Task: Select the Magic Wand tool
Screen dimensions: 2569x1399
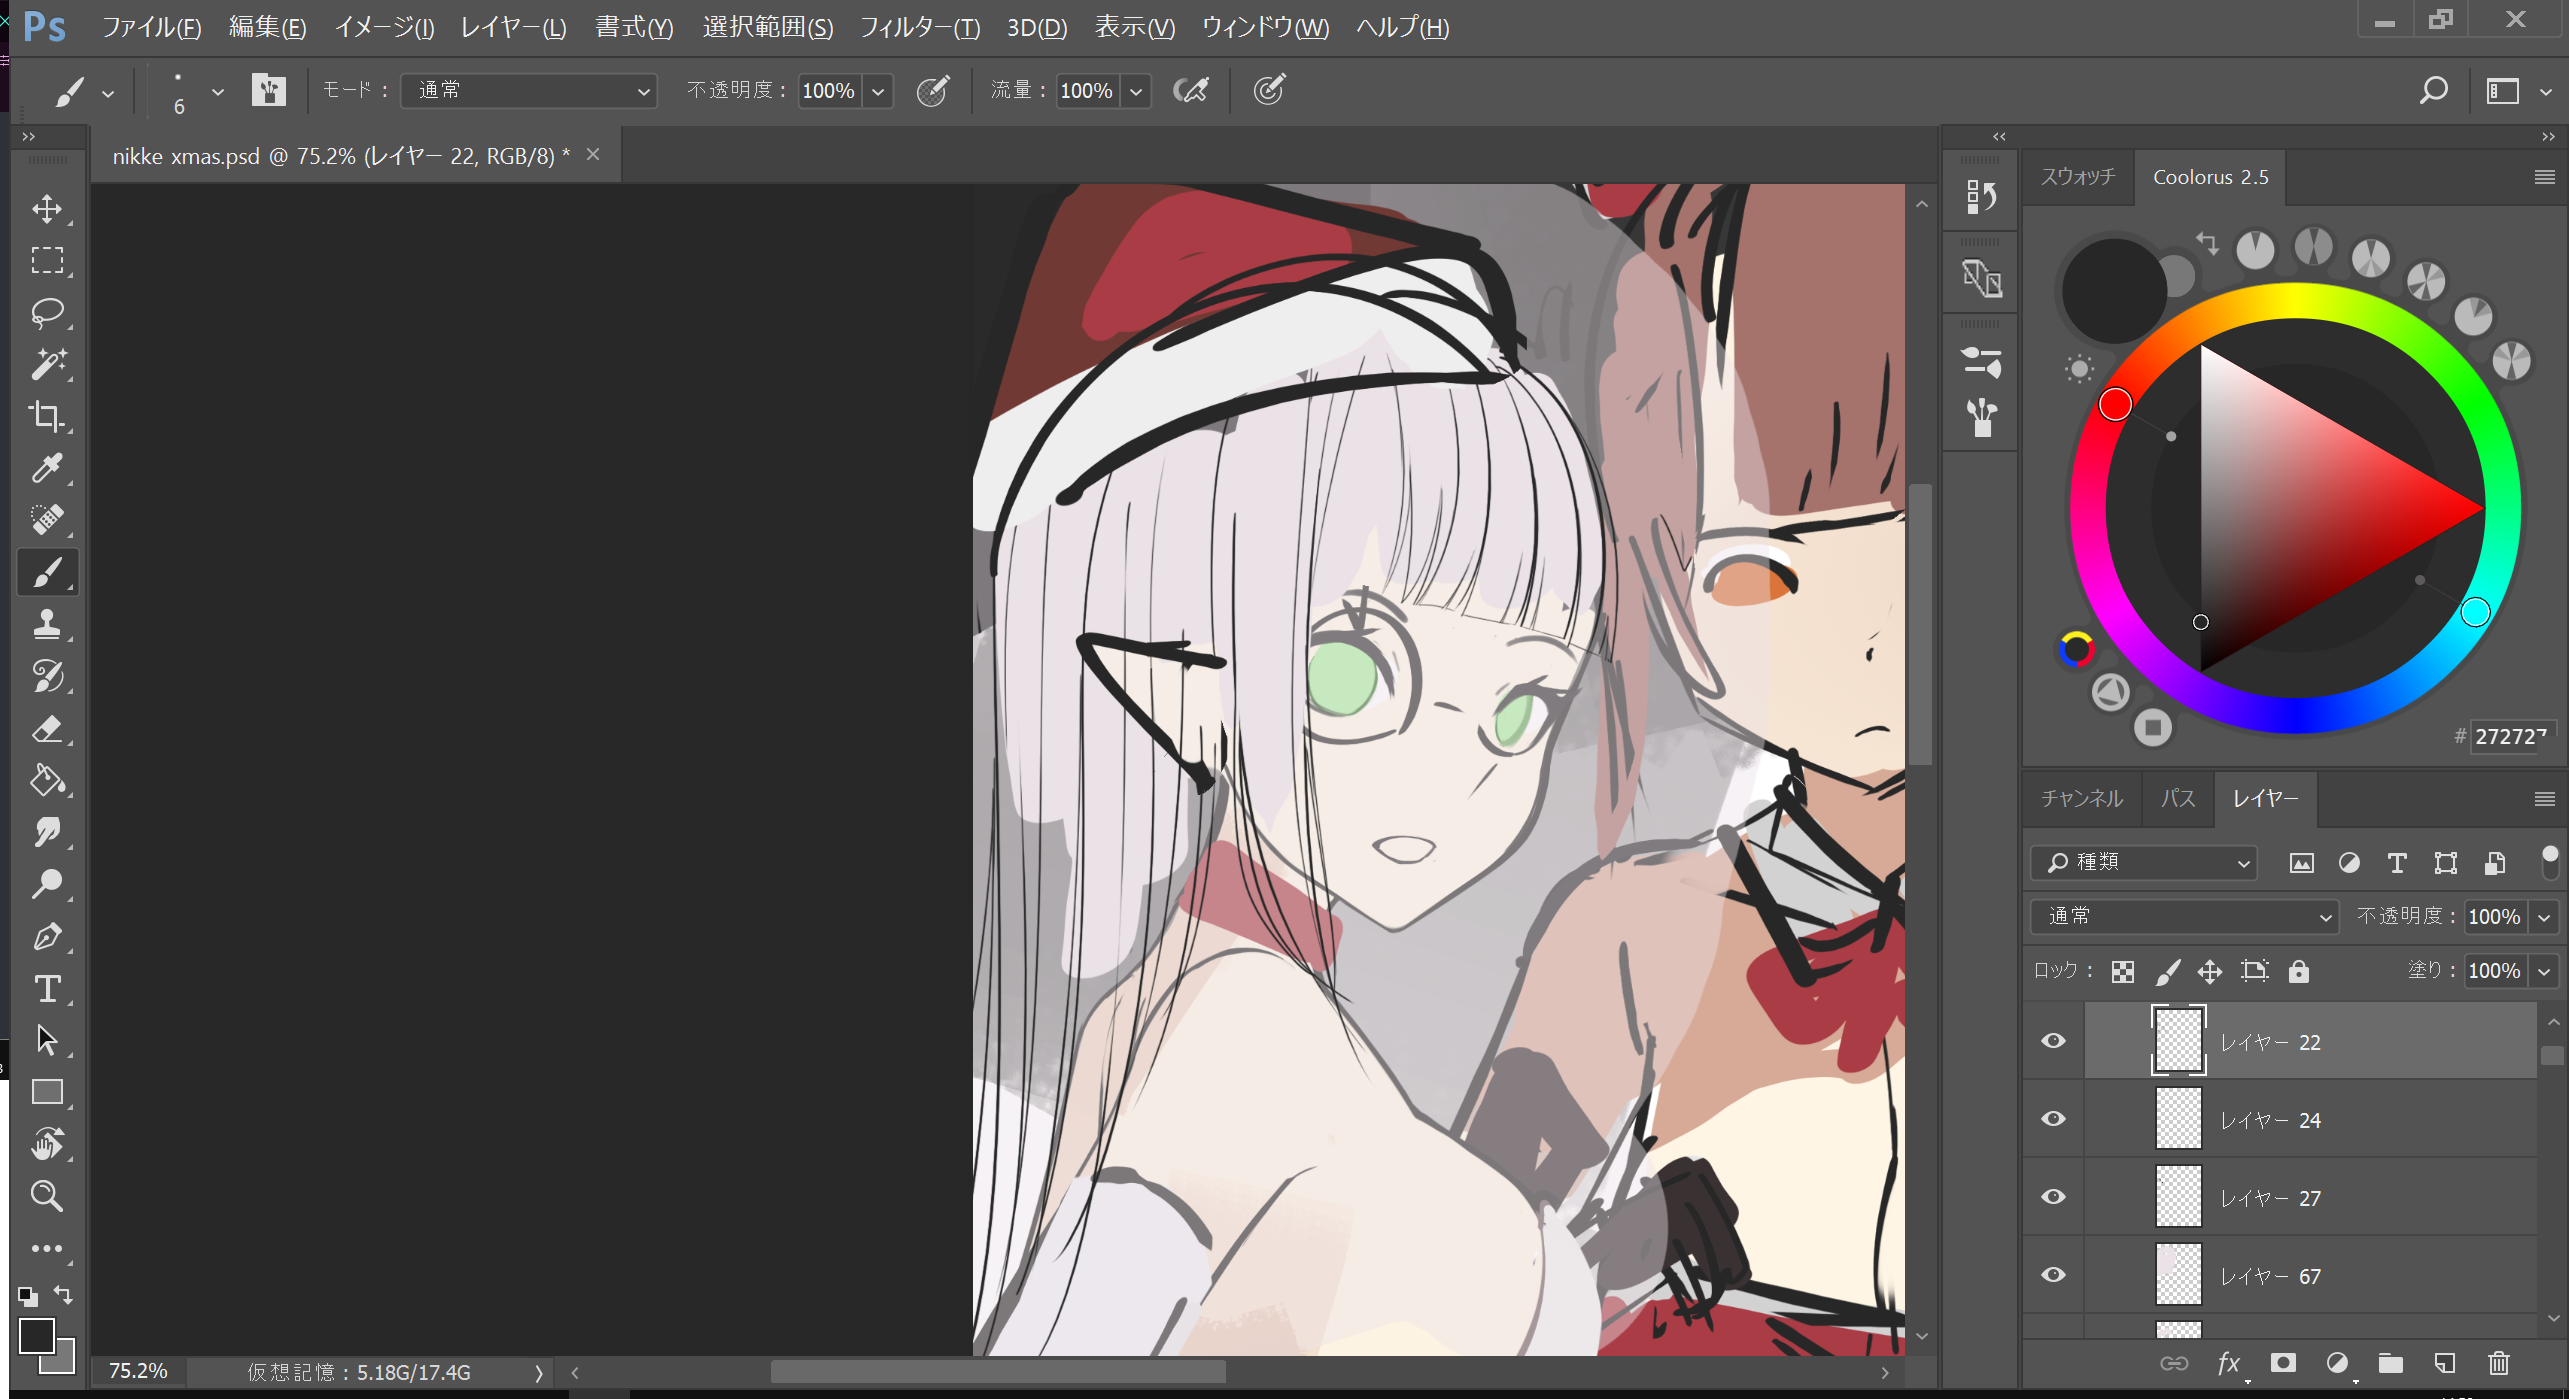Action: [47, 364]
